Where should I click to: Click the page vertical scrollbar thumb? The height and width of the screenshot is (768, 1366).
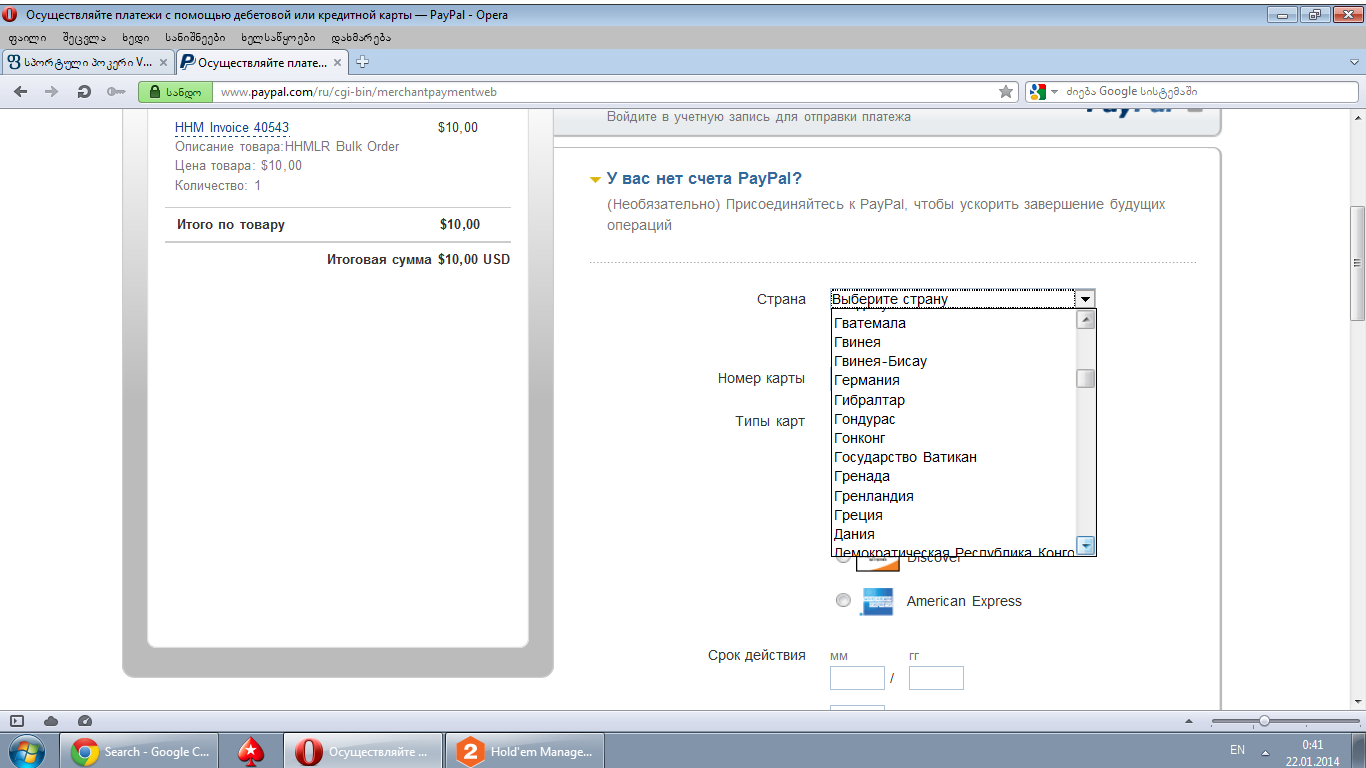(1357, 263)
